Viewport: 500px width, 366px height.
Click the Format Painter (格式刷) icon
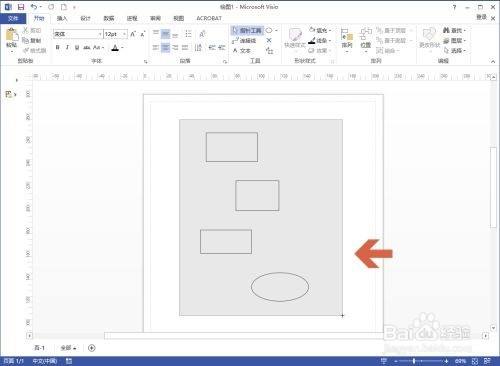(x=25, y=50)
